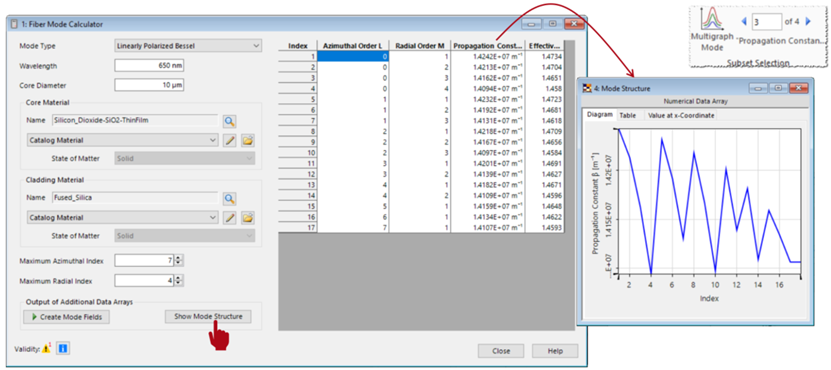Click the Wavelength input field
The height and width of the screenshot is (370, 831).
coord(149,66)
